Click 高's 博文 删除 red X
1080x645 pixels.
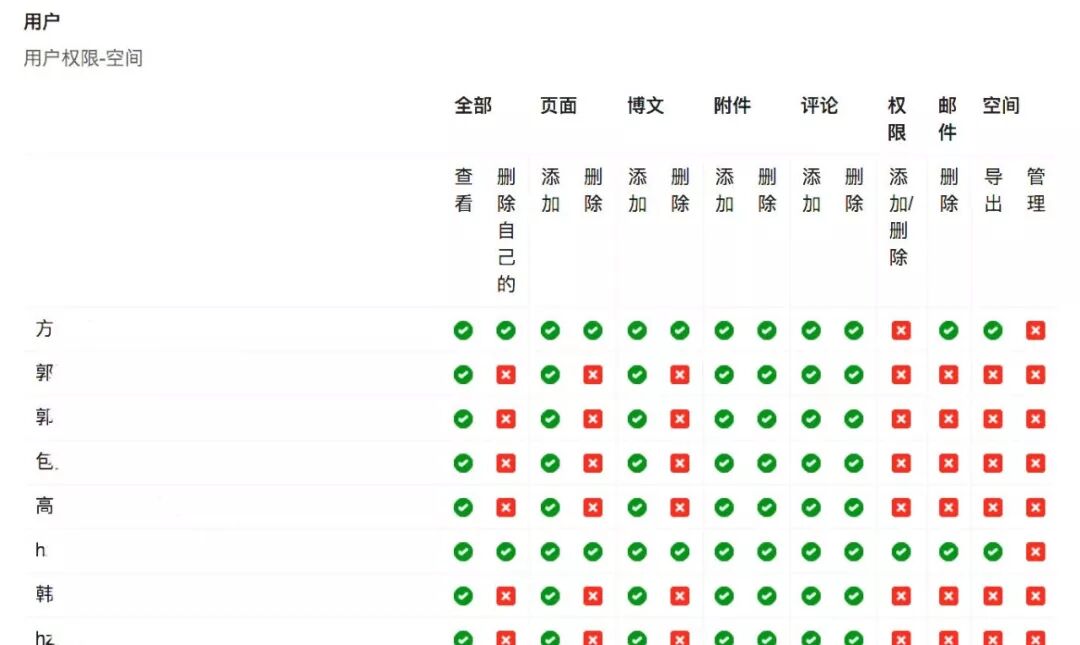point(680,507)
